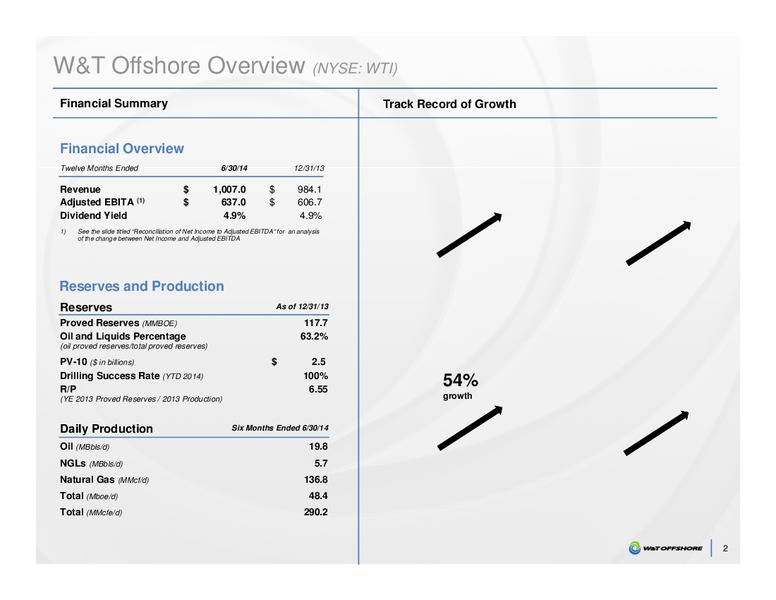Select the Adjusted EBITA row label
Screen dimensions: 776x600
point(102,202)
